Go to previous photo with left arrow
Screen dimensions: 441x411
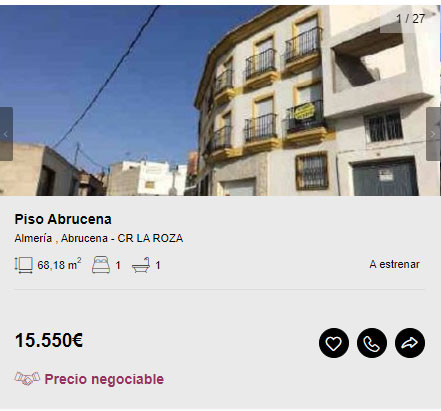(6, 134)
